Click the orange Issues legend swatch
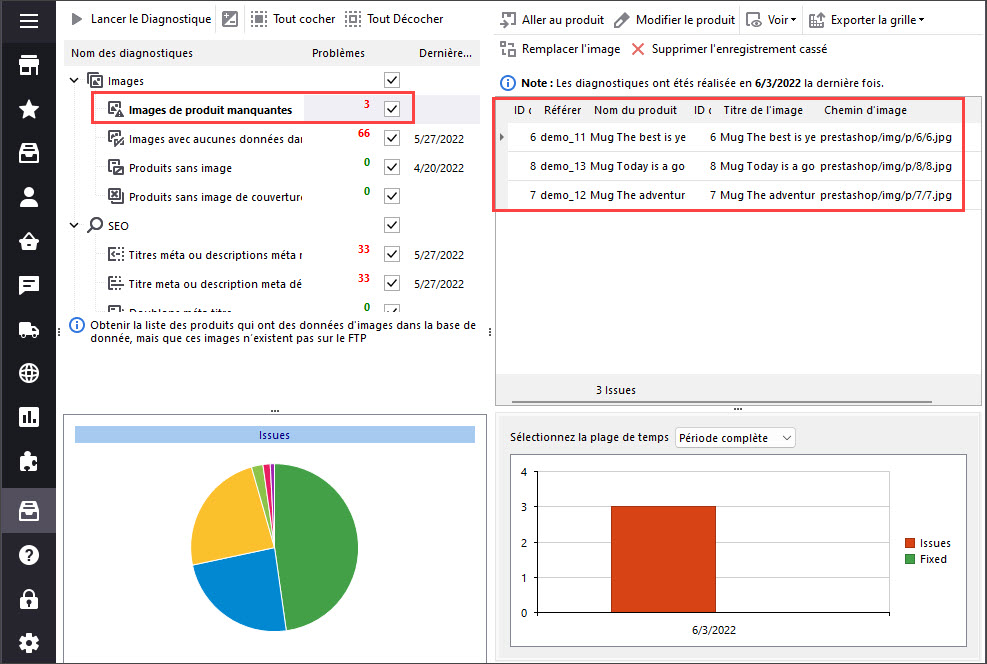 pos(910,543)
